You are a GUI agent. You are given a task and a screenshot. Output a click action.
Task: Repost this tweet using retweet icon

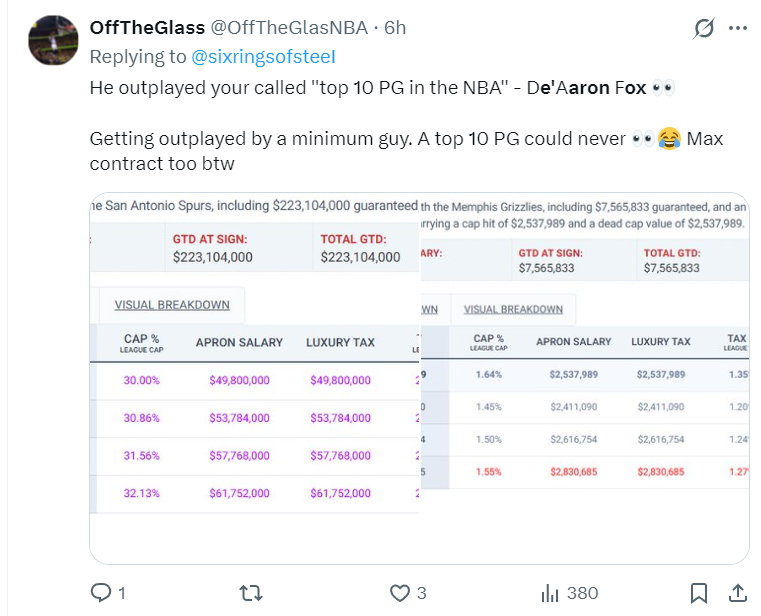click(252, 593)
